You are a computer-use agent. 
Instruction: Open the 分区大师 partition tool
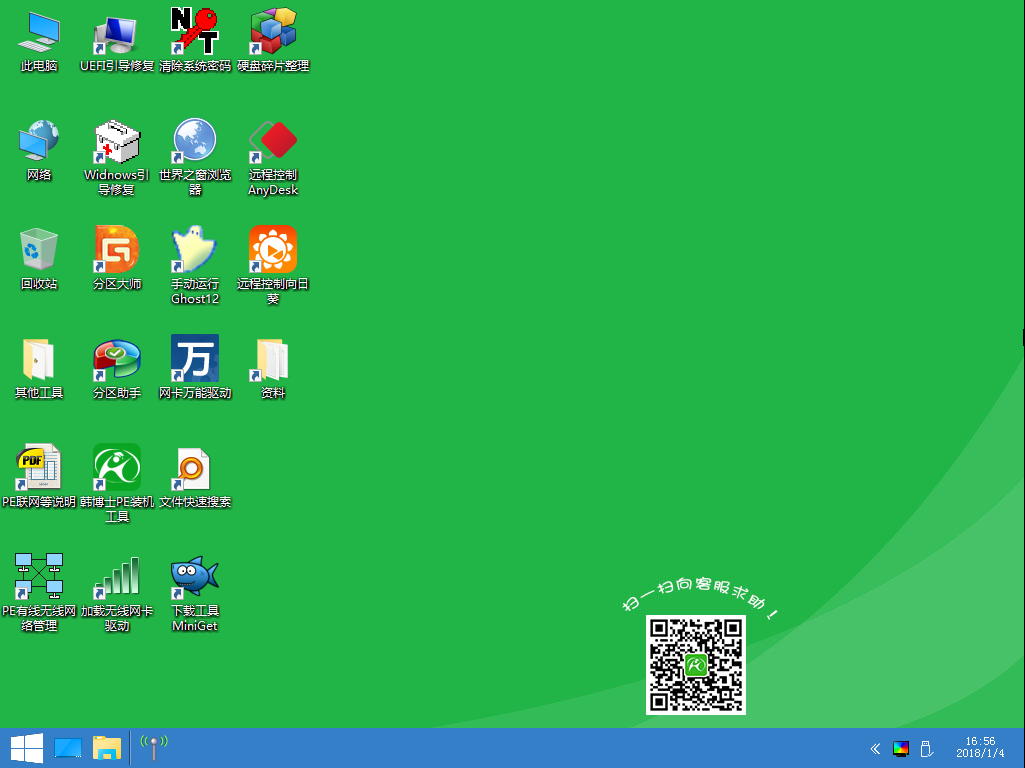(117, 250)
